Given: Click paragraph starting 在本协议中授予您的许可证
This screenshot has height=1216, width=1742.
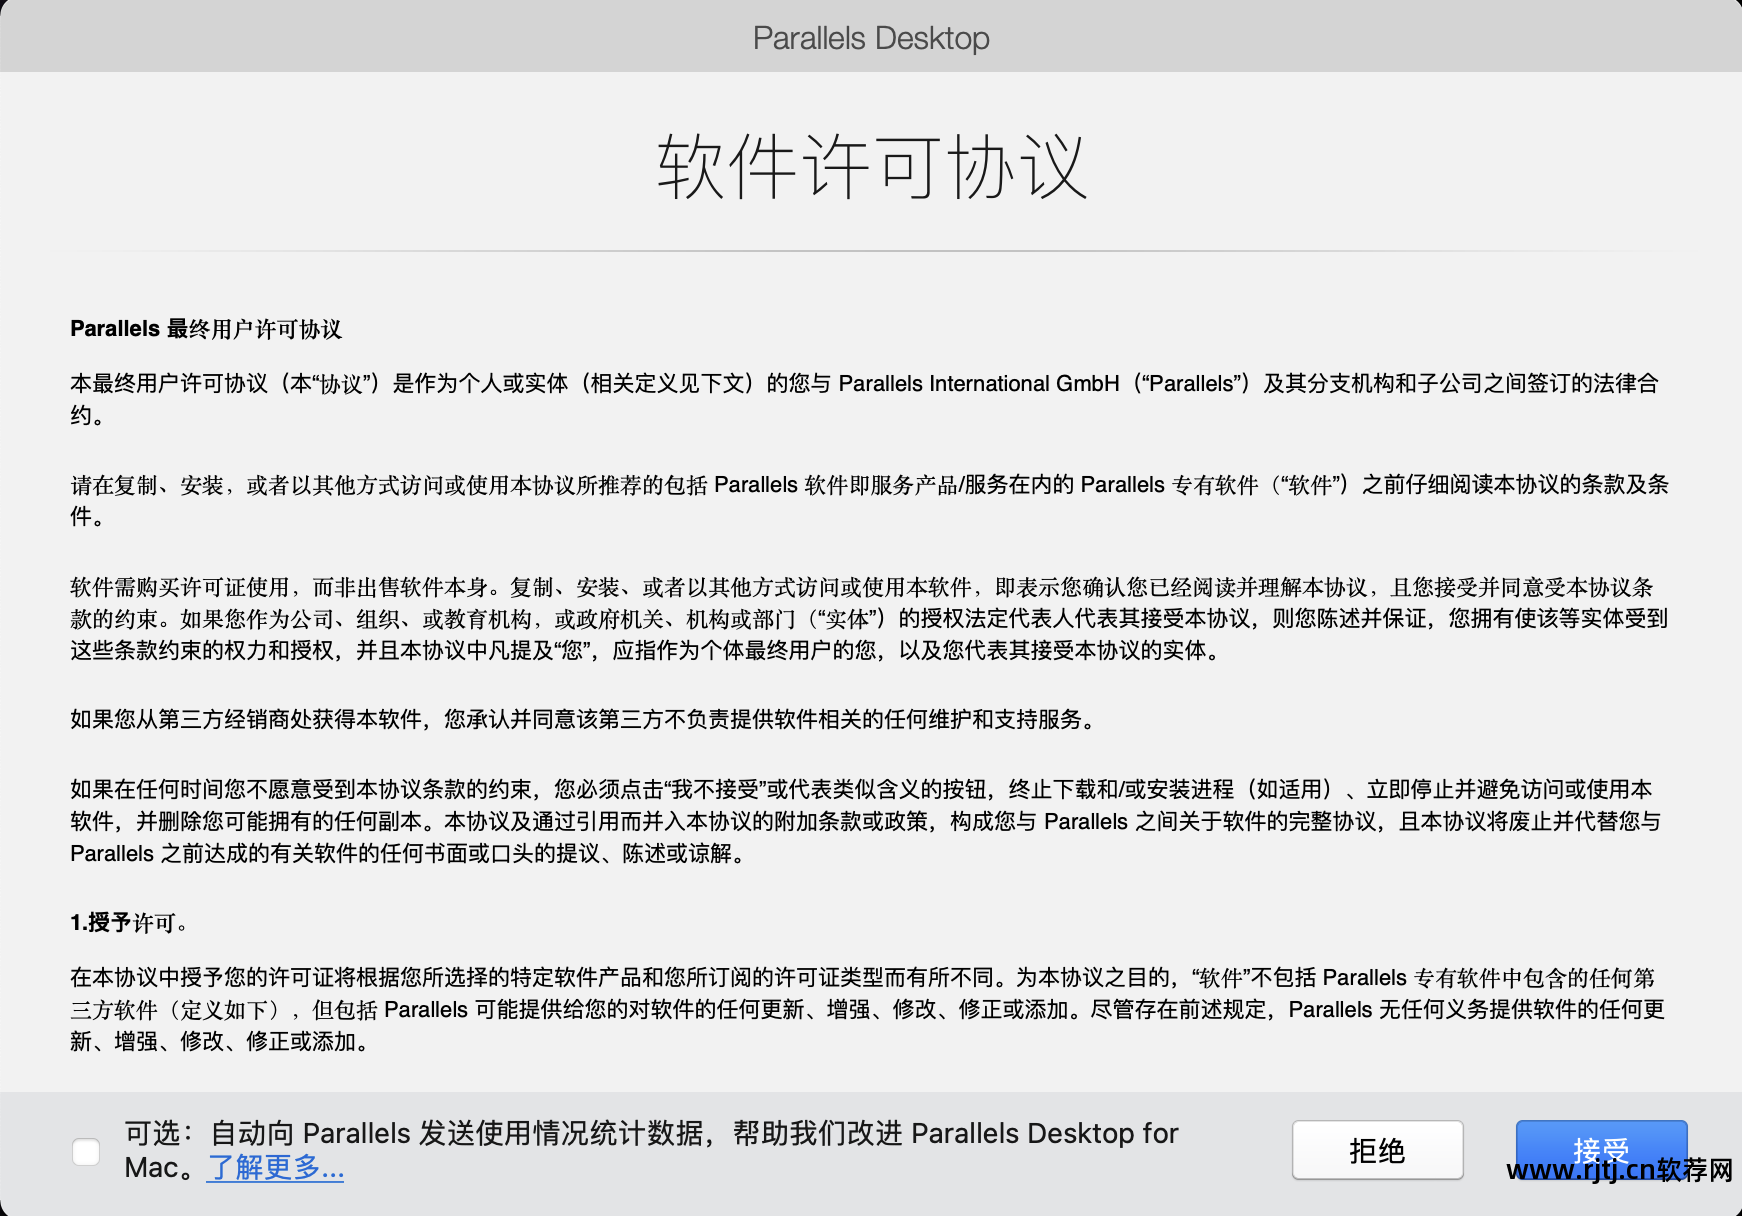Looking at the screenshot, I should point(867,1009).
